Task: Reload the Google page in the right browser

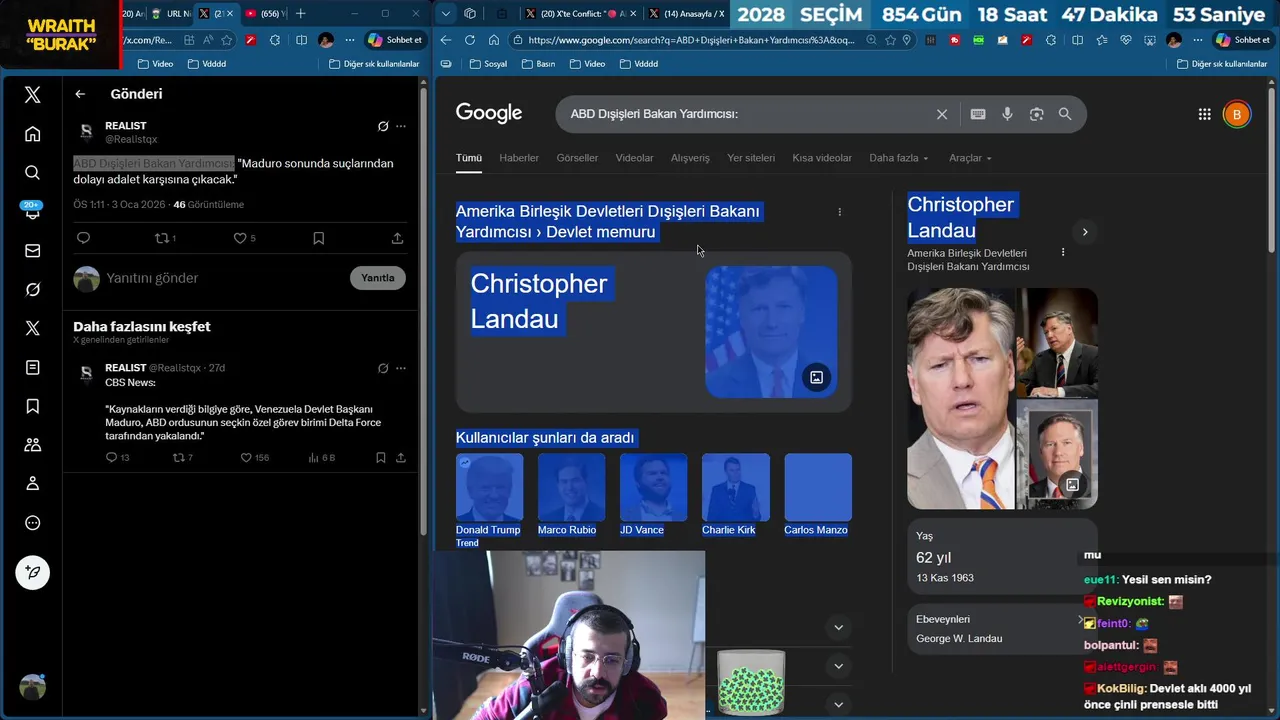Action: click(x=469, y=40)
